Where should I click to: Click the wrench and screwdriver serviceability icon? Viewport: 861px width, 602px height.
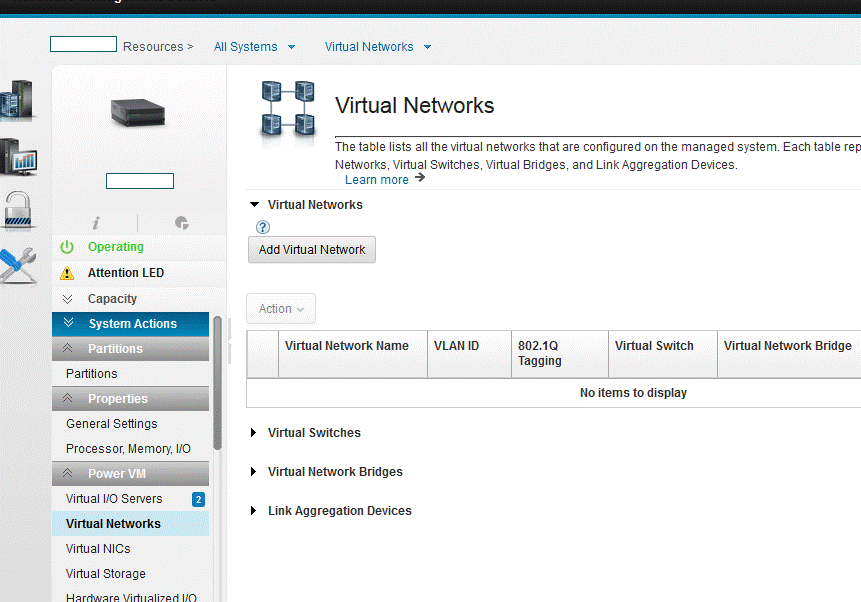tap(17, 265)
